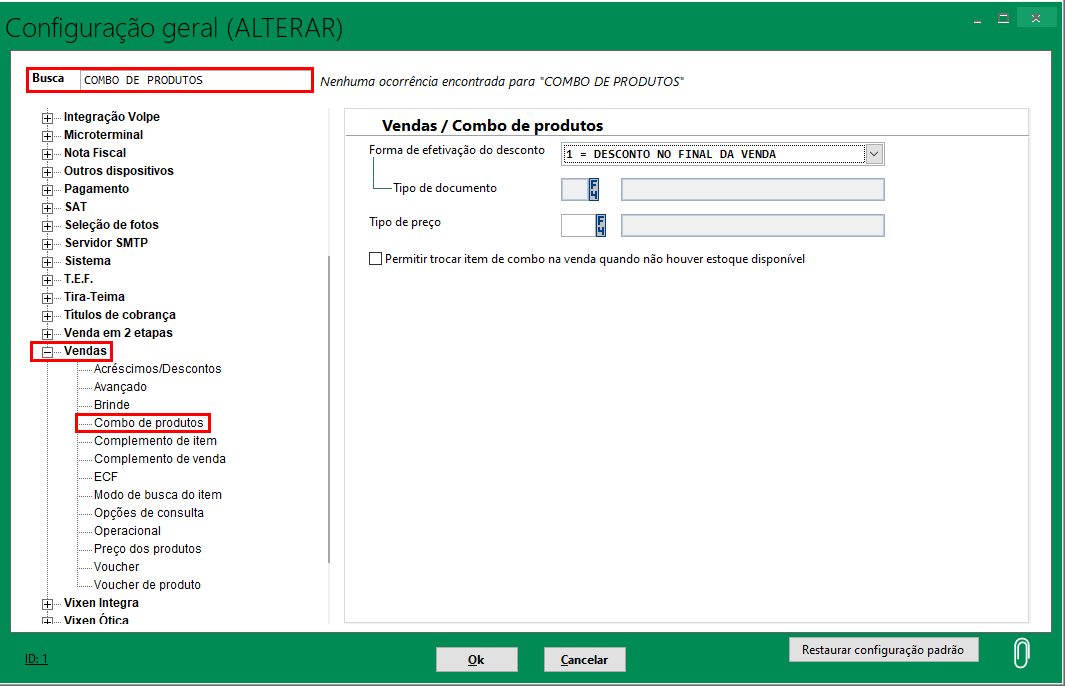Select Acréscimos/Descontos under Vendas
Viewport: 1065px width, 686px height.
pos(157,369)
